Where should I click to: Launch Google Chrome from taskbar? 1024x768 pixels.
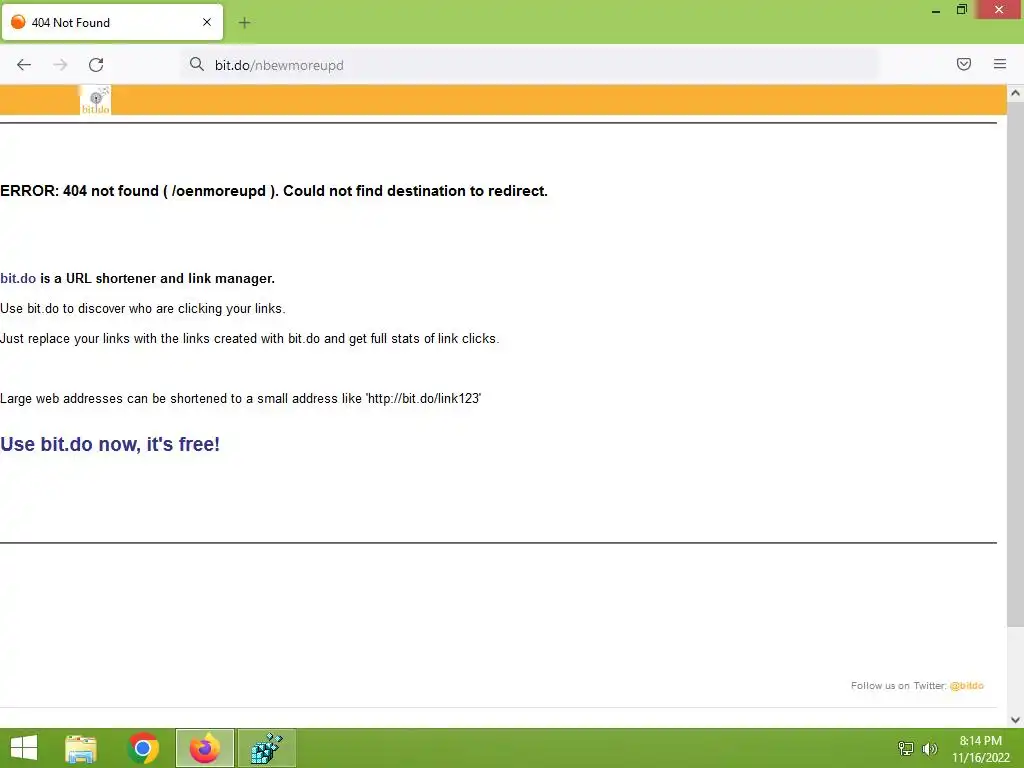coord(143,748)
